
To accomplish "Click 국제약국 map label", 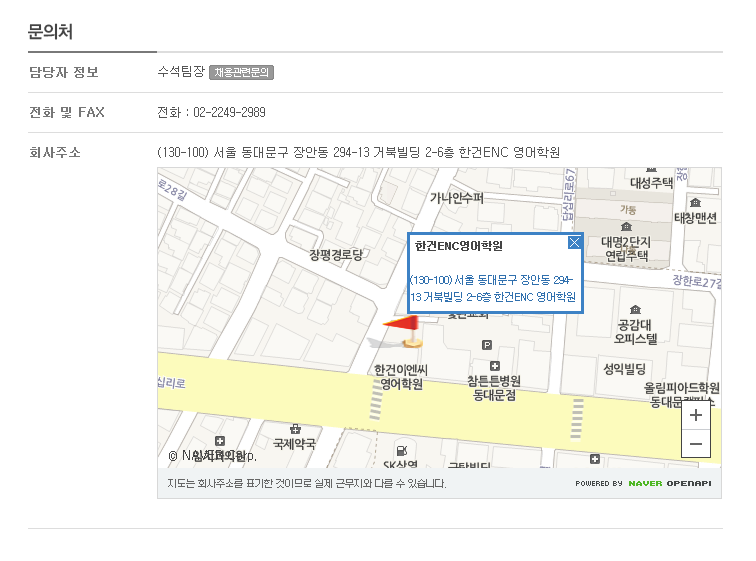I will tap(294, 443).
